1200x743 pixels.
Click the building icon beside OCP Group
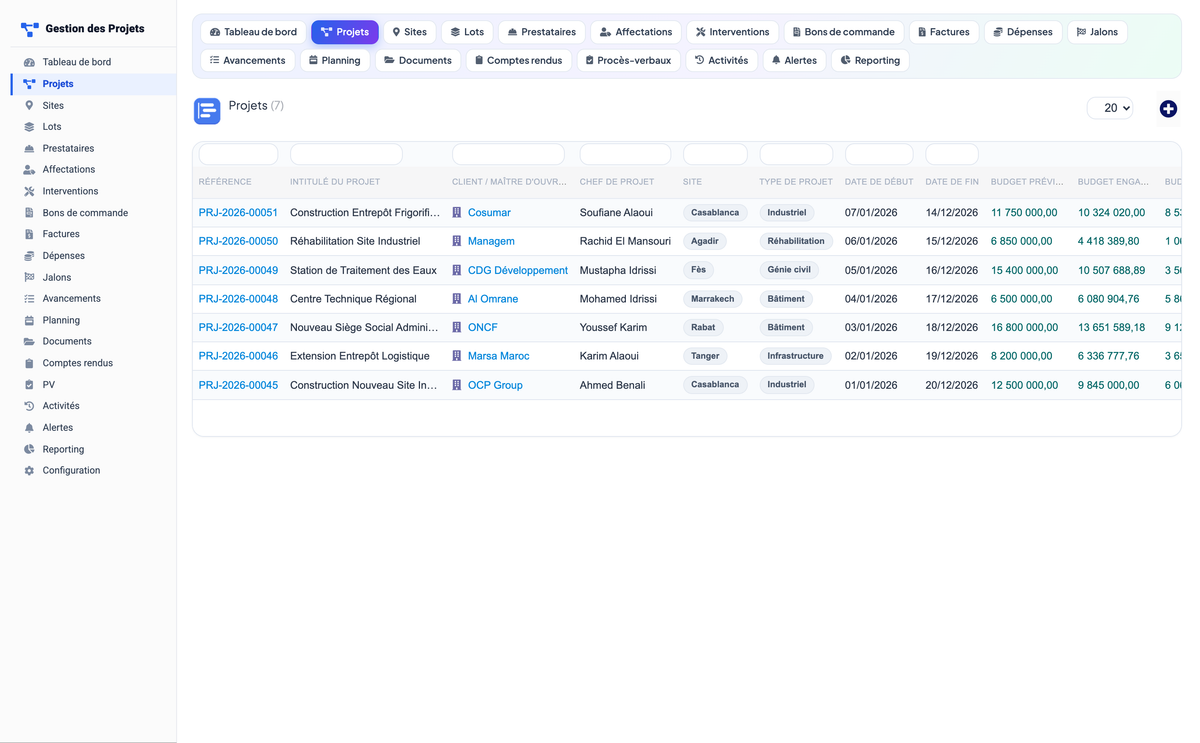coord(457,385)
